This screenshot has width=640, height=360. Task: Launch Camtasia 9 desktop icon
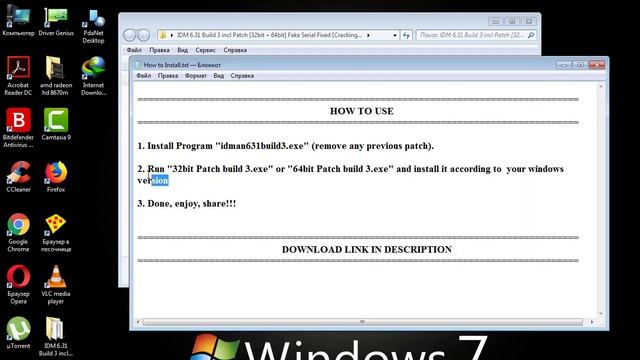[56, 124]
